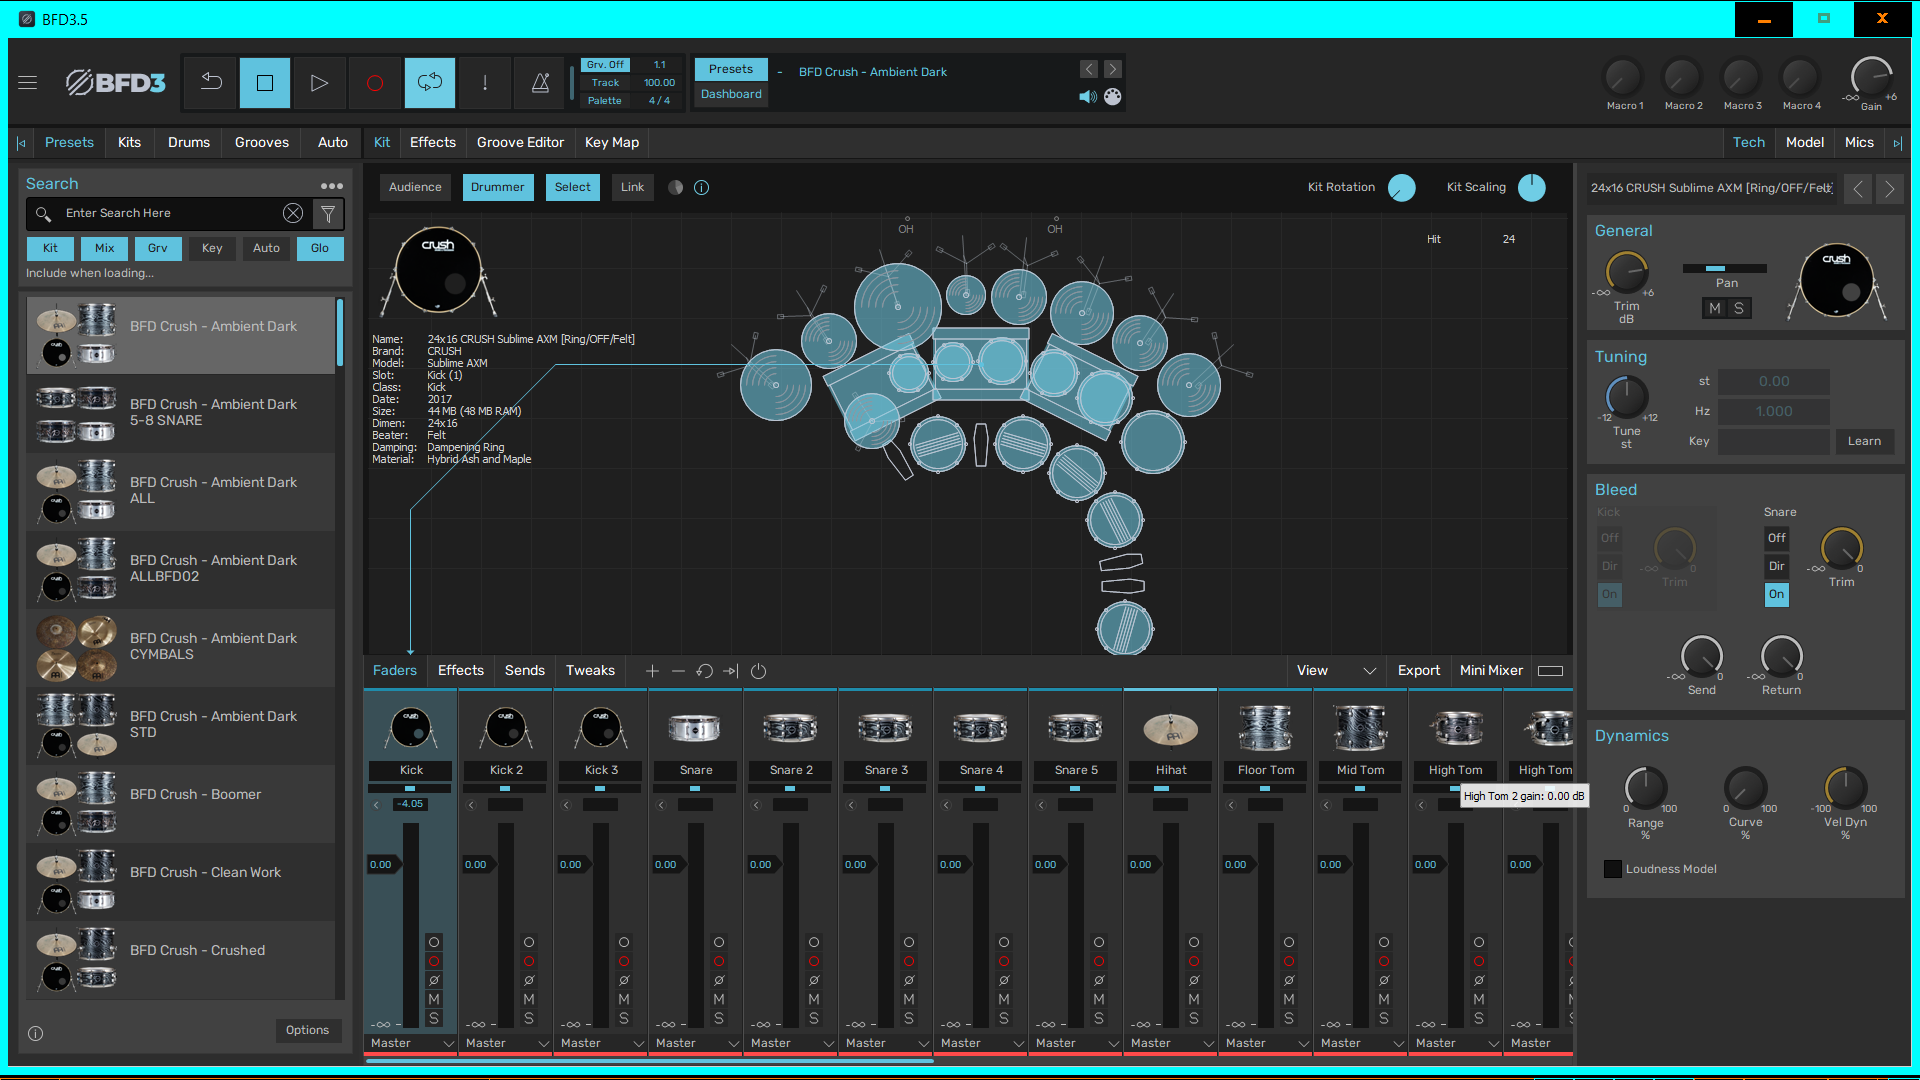Open the mixer Tweaks tab
Viewport: 1920px width, 1080px height.
[590, 671]
